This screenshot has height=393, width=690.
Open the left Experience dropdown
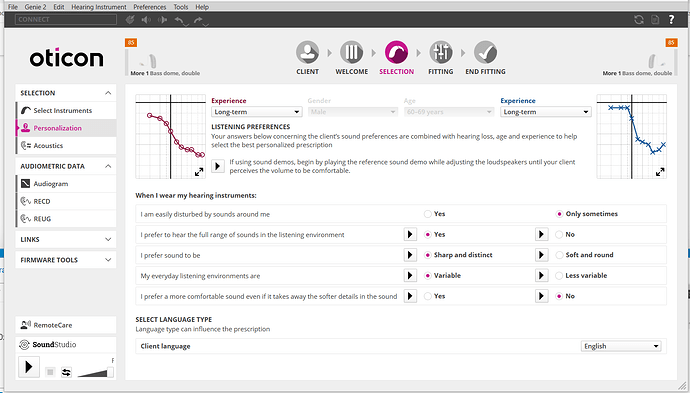click(256, 112)
